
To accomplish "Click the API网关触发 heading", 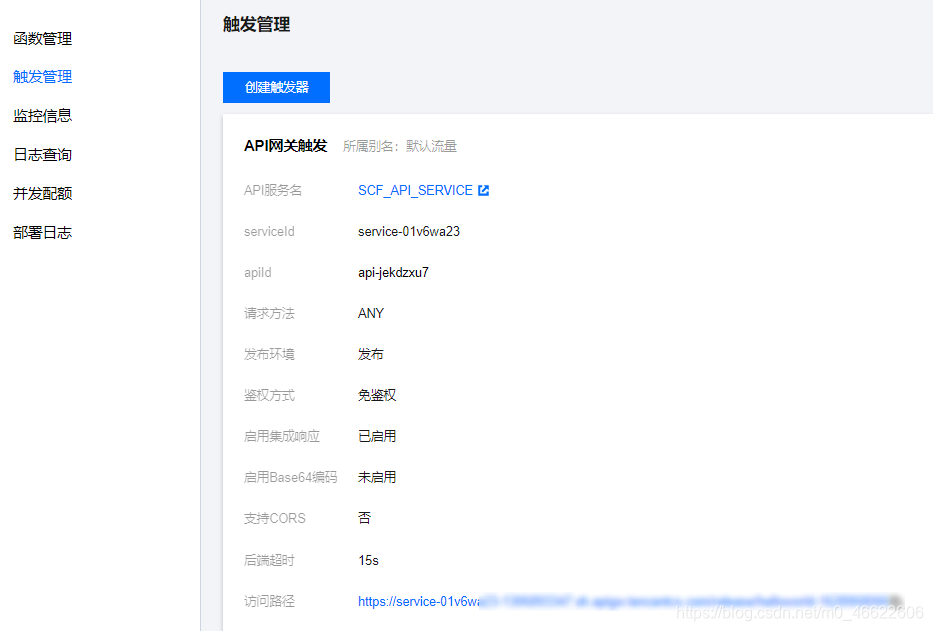I will click(286, 146).
